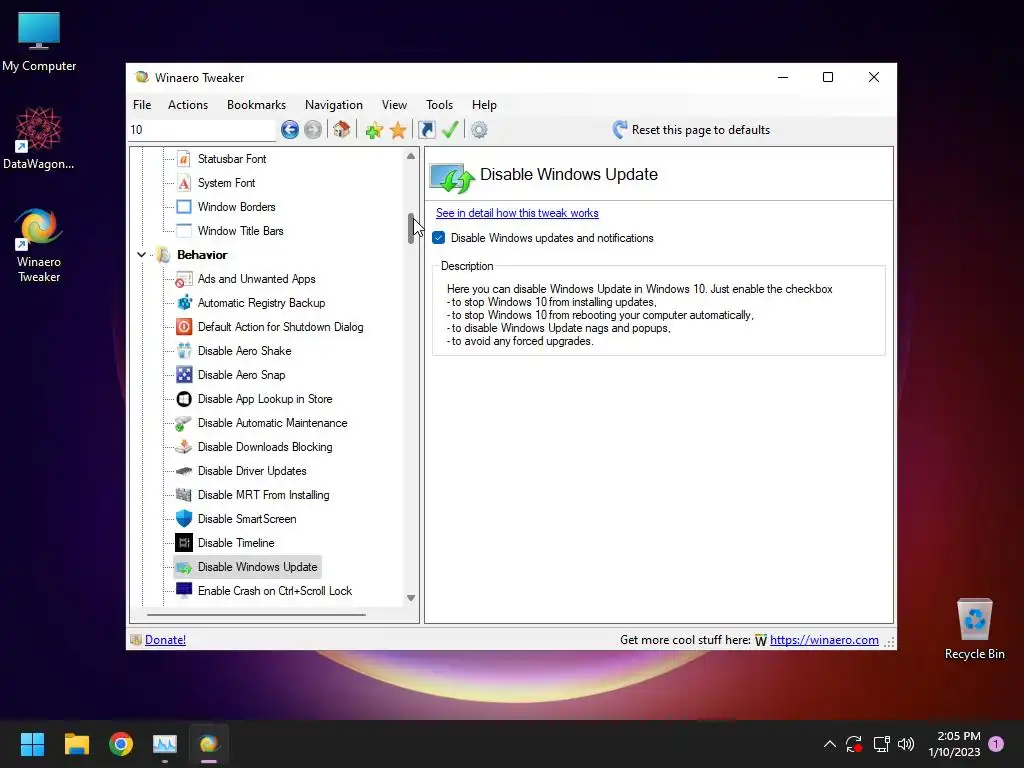Collapse the Behavior tree category
This screenshot has height=768, width=1024.
point(141,255)
